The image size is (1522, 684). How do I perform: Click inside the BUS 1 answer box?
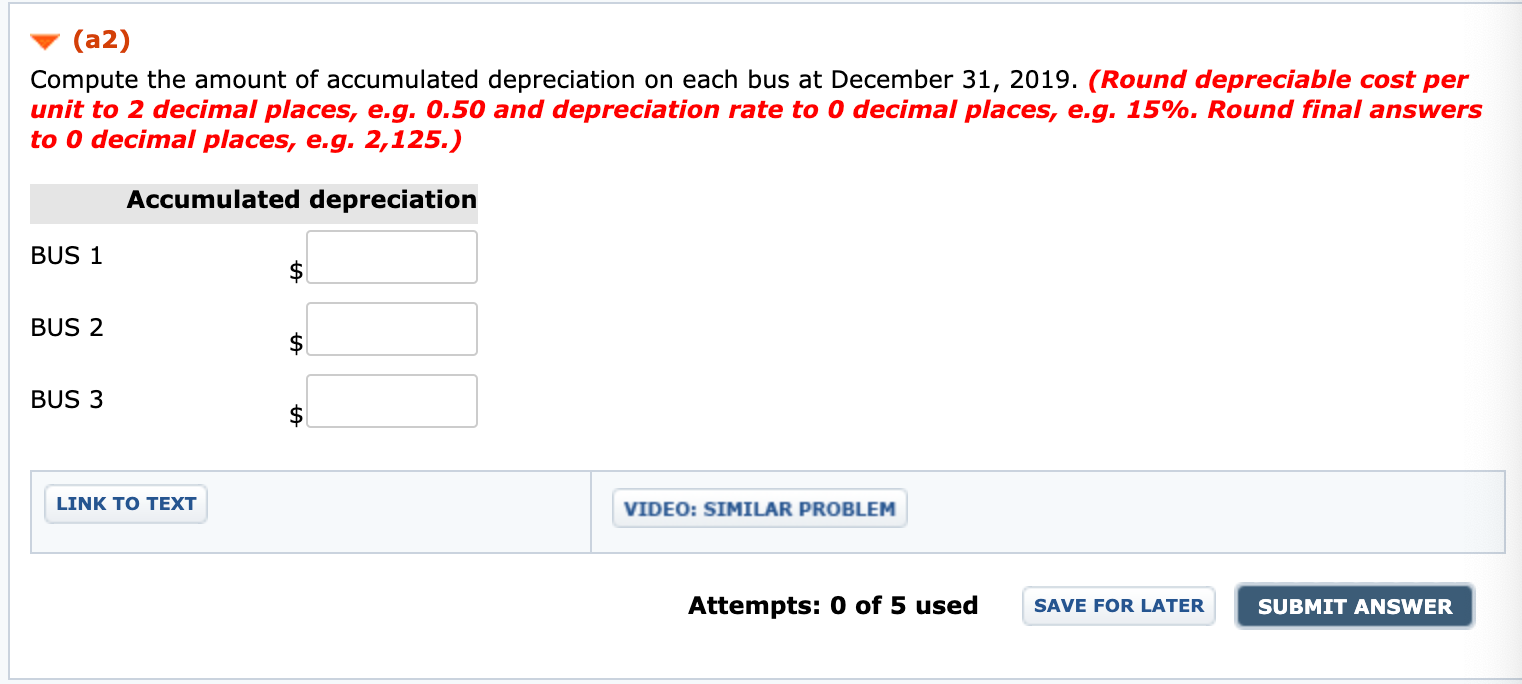coord(391,256)
